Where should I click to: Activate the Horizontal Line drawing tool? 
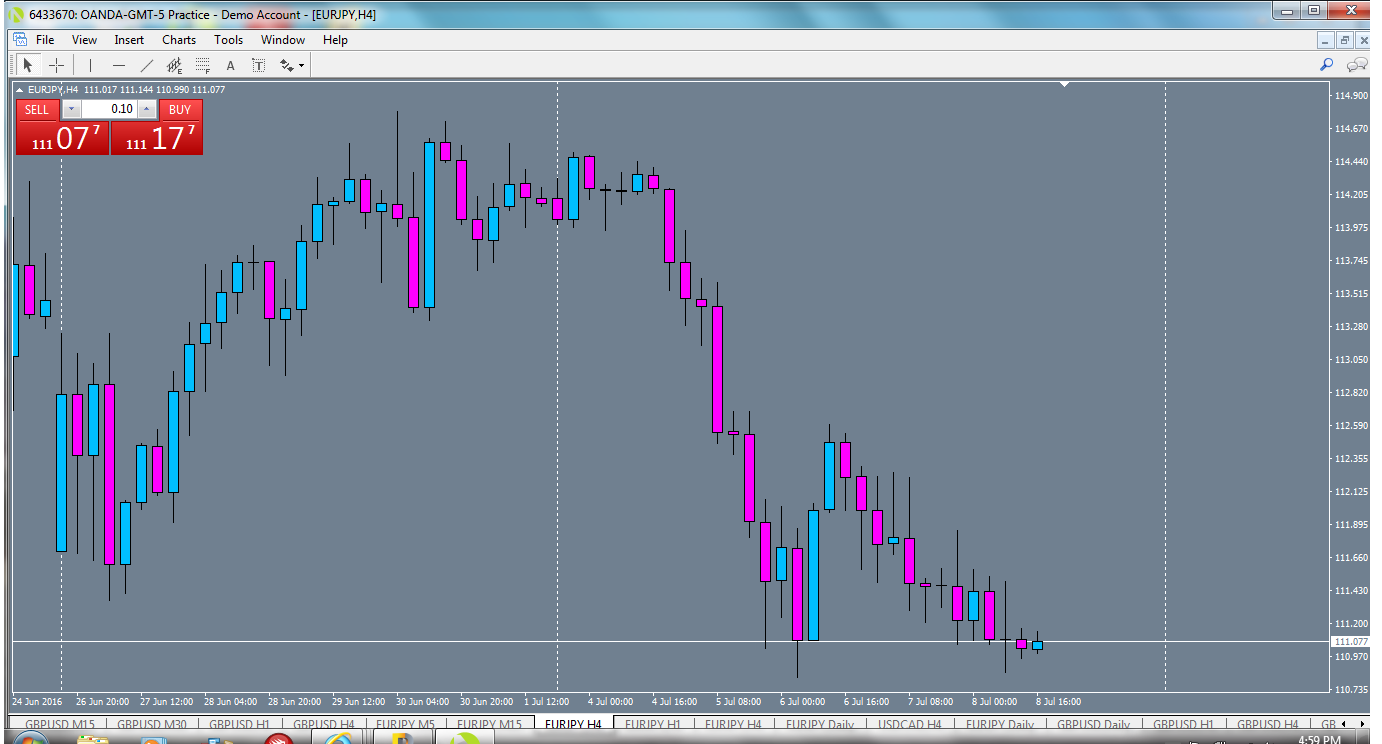coord(118,65)
